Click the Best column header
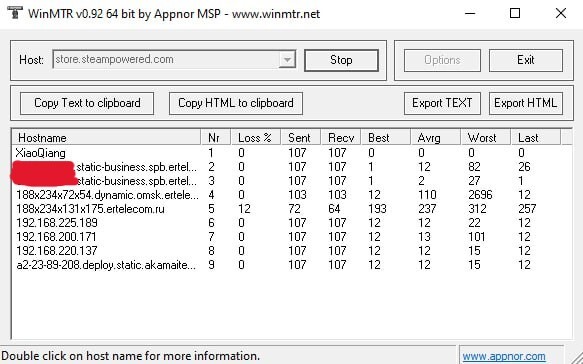583x364 pixels. pos(386,138)
